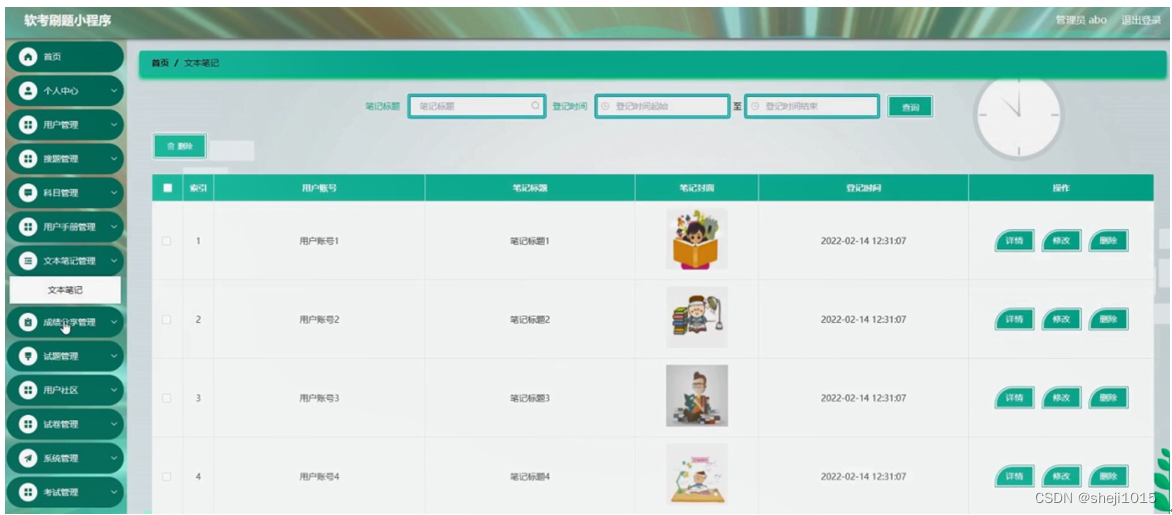Click 修改 for 笔记标题3 row
1172x515 pixels.
point(1061,398)
